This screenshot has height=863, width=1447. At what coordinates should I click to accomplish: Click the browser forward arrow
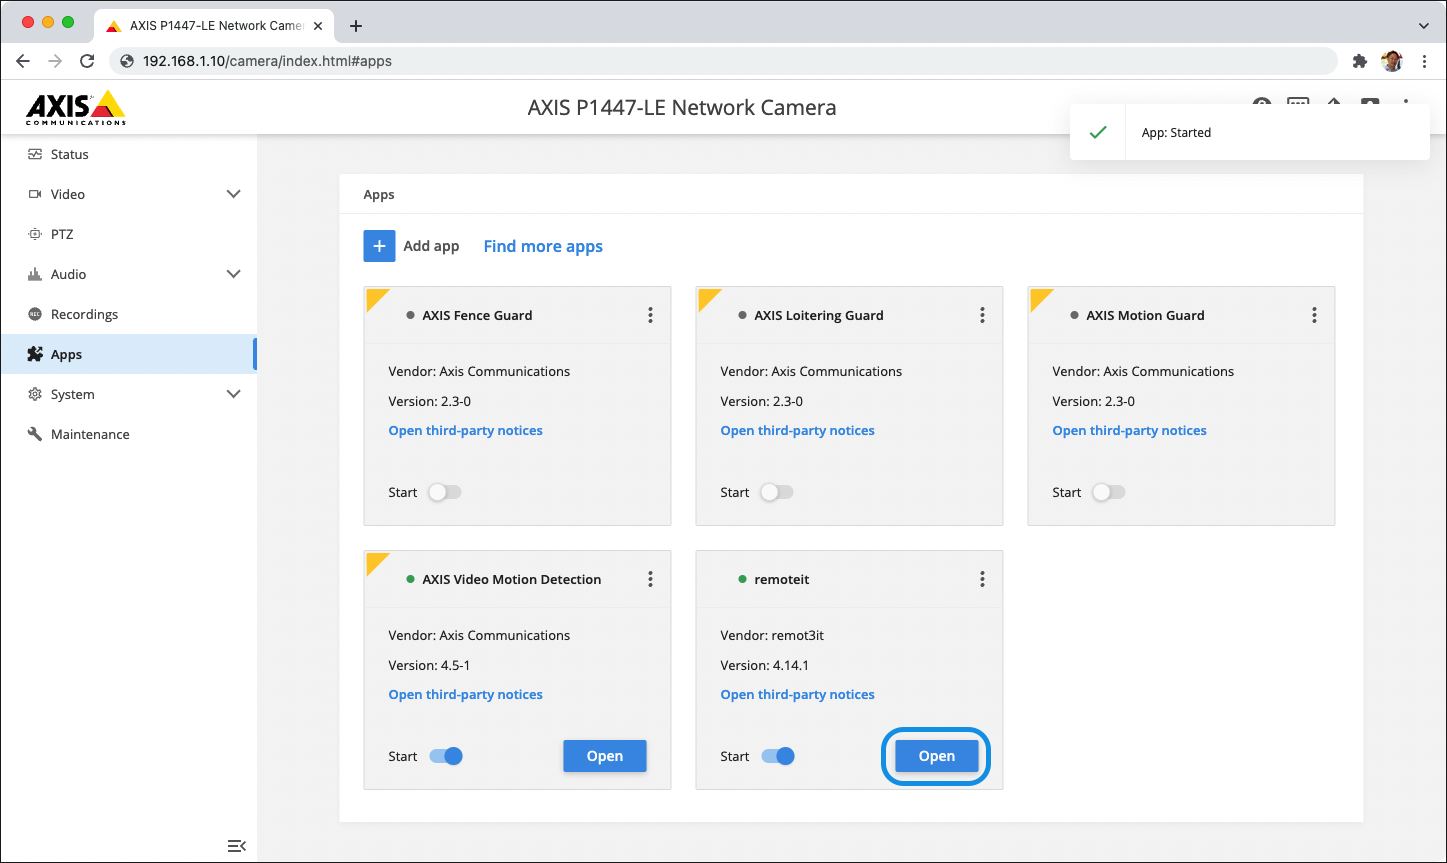[55, 61]
